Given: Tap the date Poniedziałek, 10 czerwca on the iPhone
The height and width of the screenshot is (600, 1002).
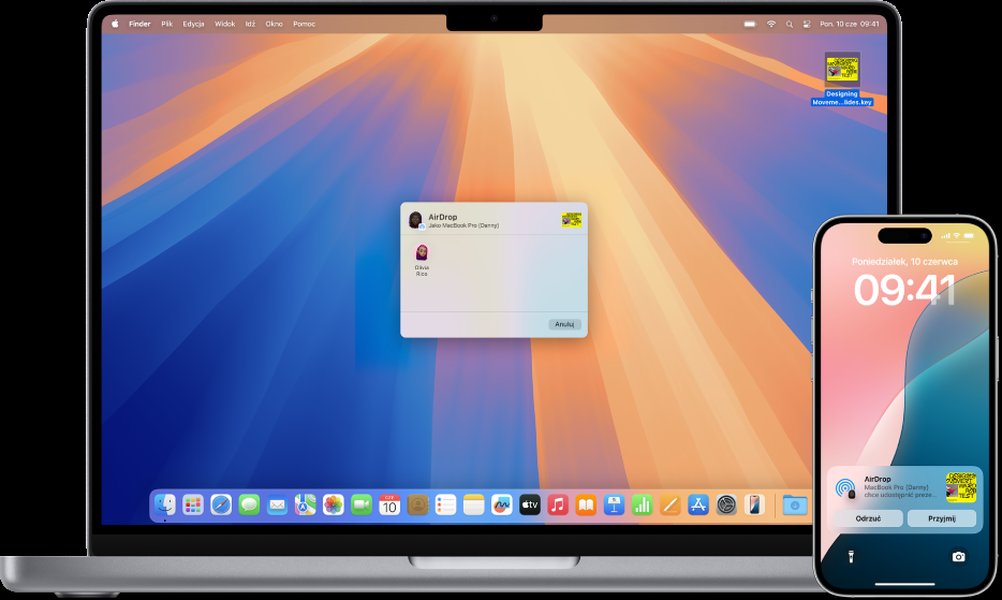Looking at the screenshot, I should [905, 261].
